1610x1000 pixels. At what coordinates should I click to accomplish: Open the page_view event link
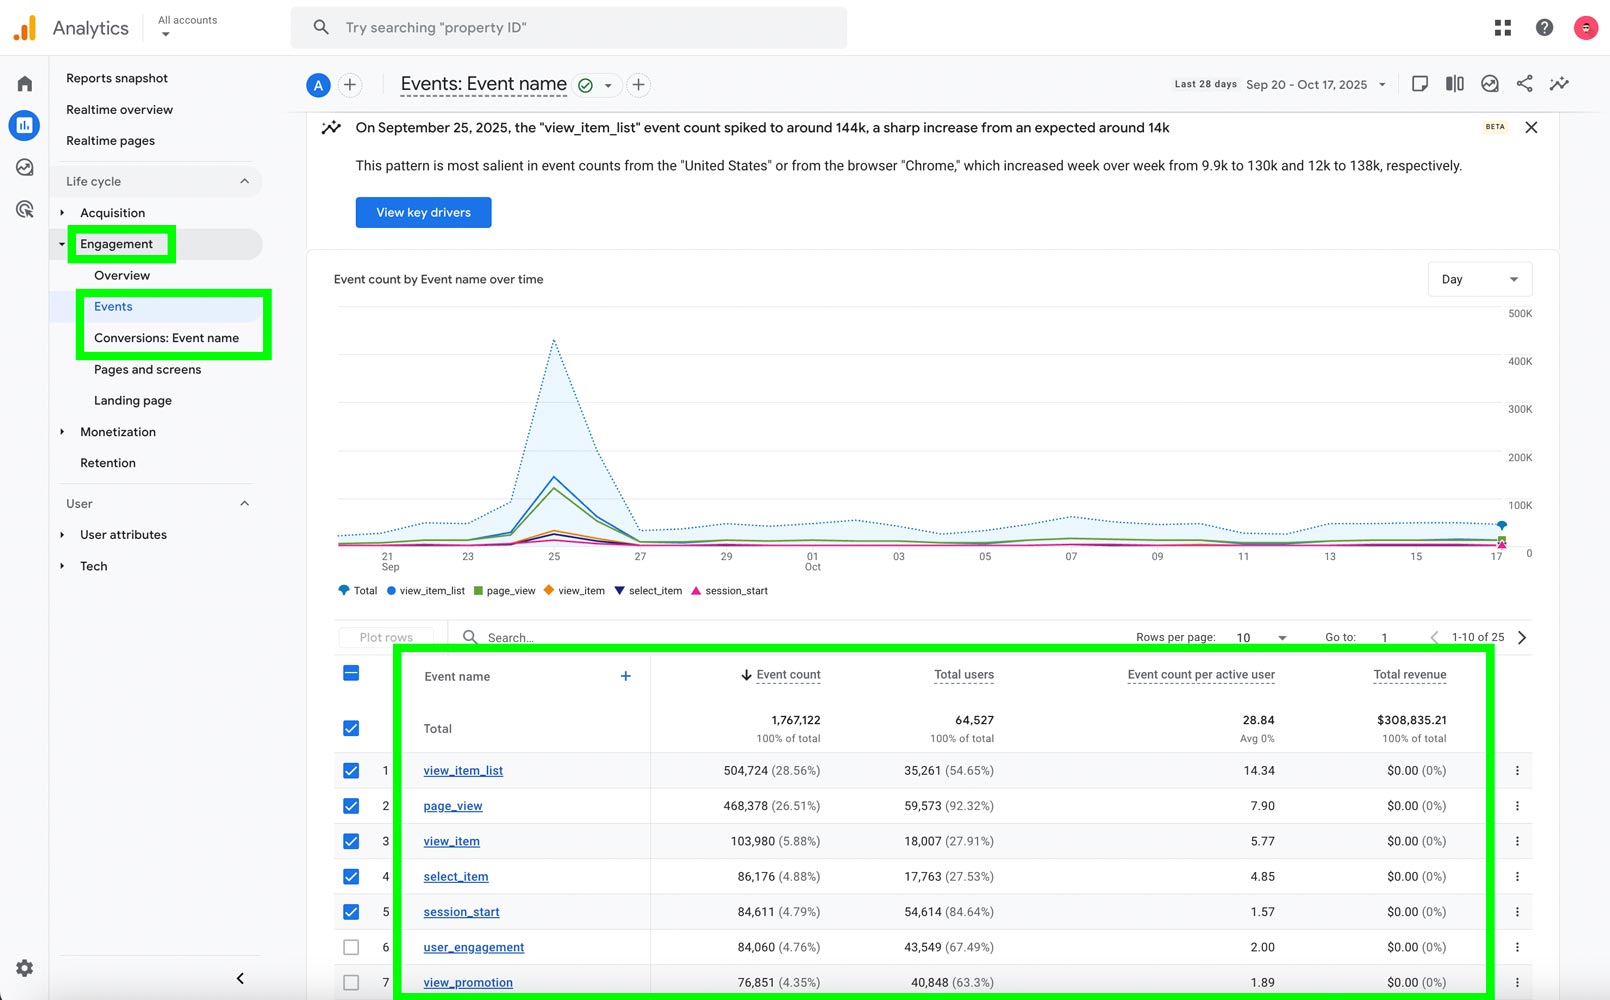[452, 806]
